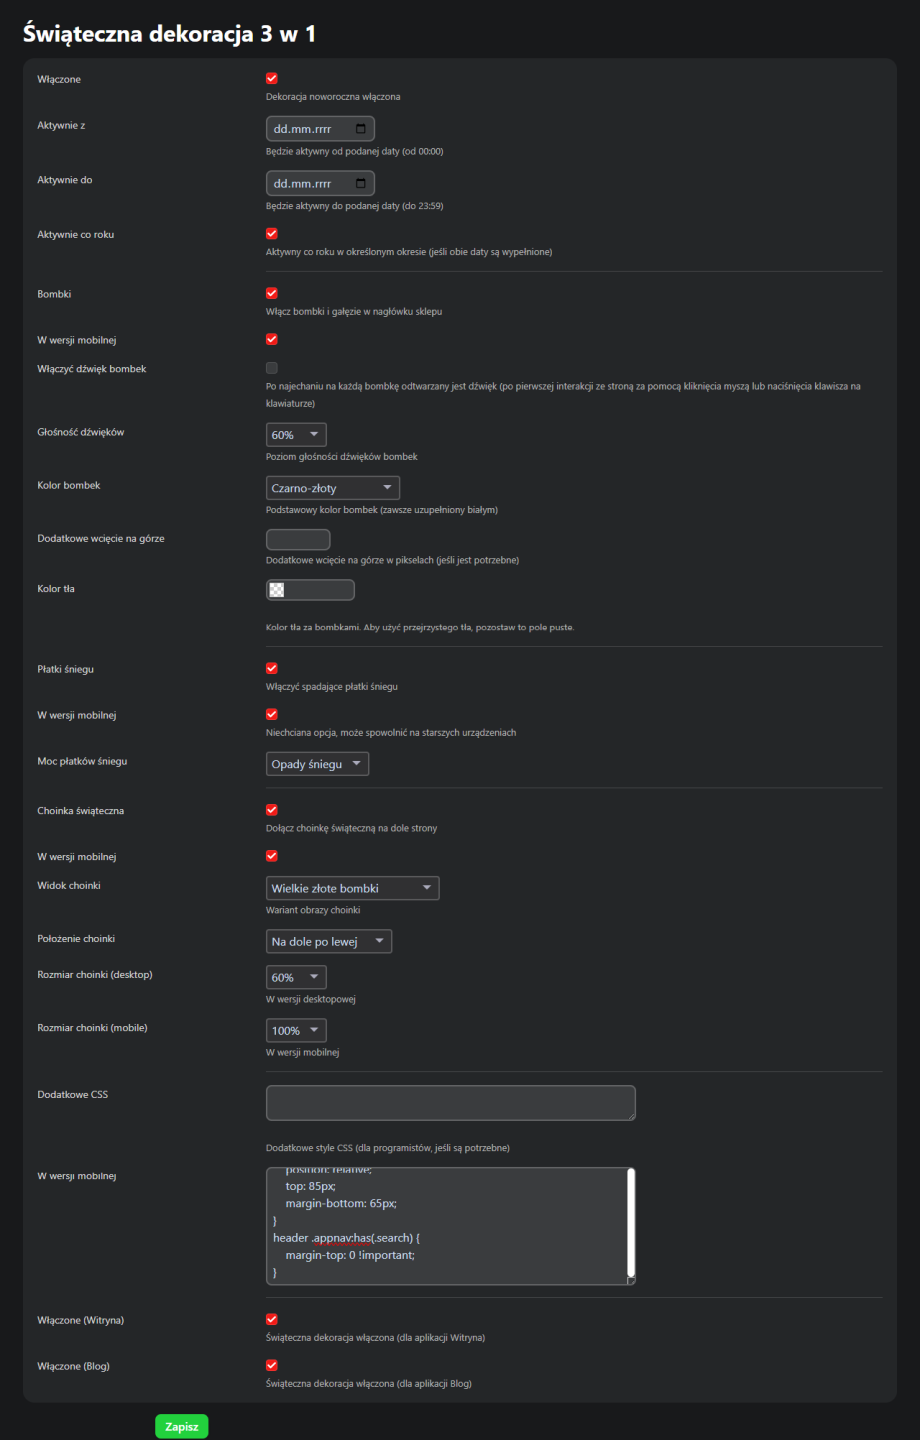Image resolution: width=920 pixels, height=1440 pixels.
Task: Open 'Głośność dźwięków' 60% dropdown
Action: pos(296,435)
